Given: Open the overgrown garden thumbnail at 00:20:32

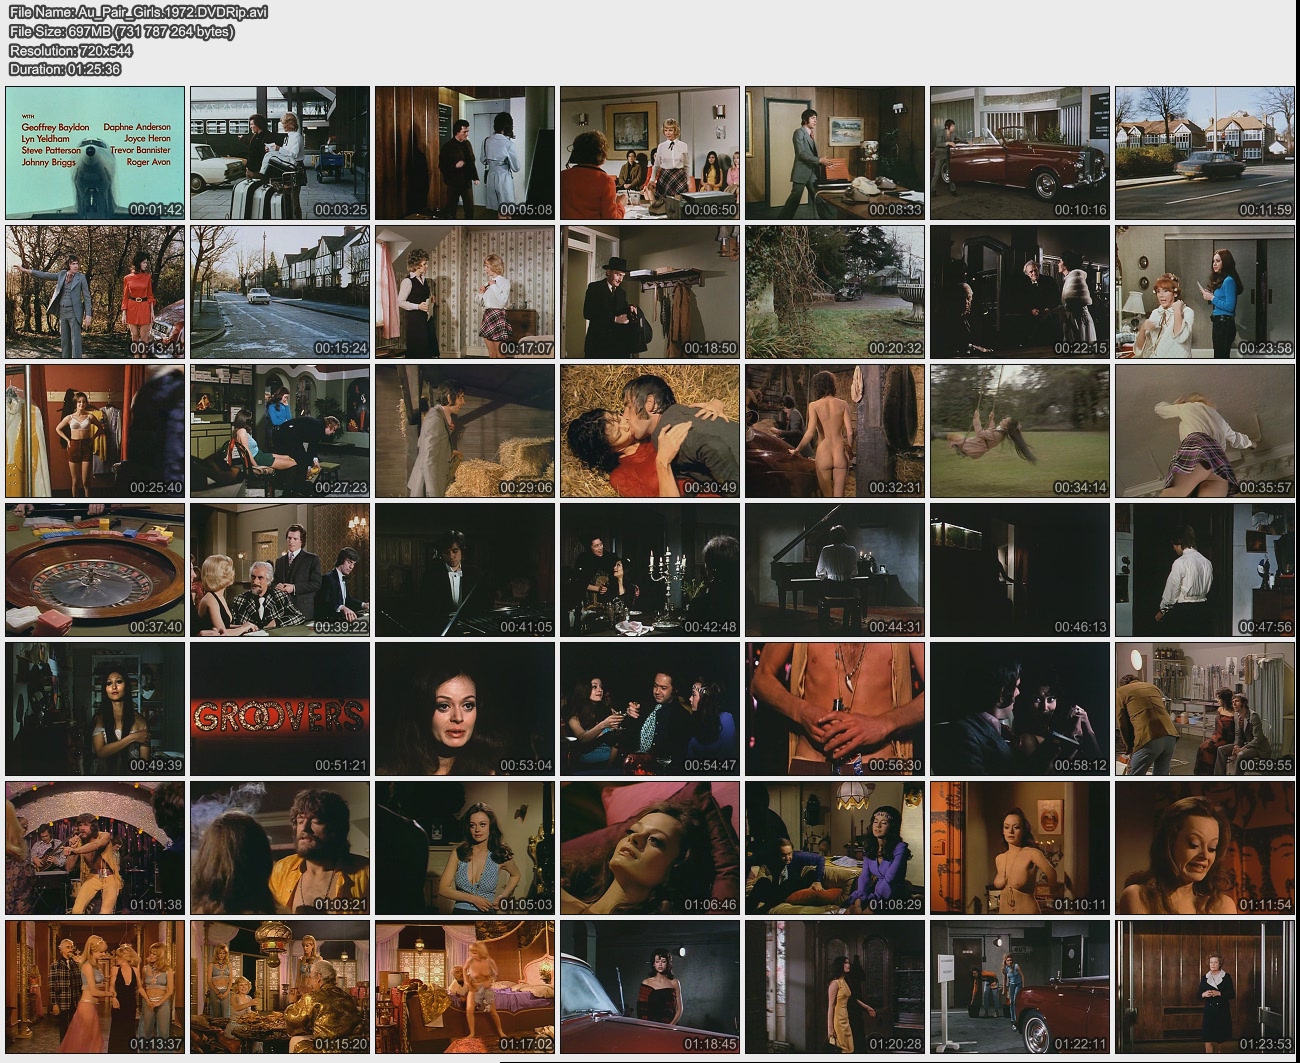Looking at the screenshot, I should tap(834, 292).
